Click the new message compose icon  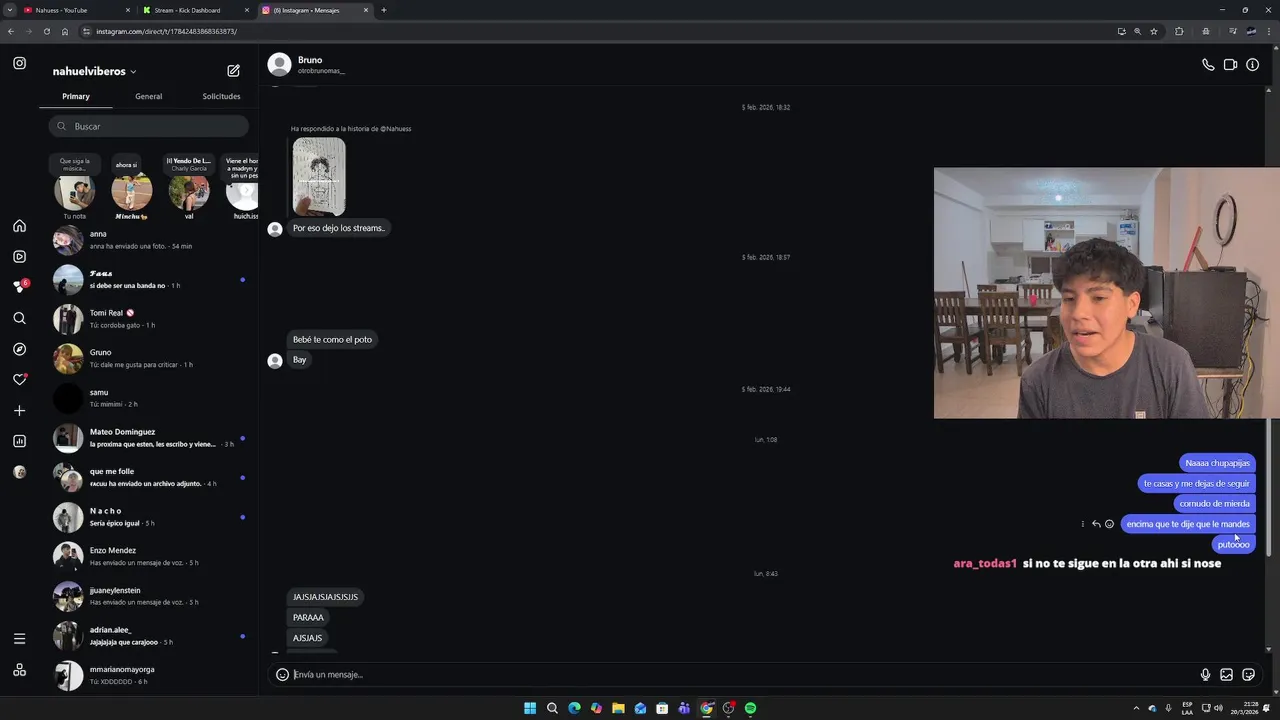[x=233, y=71]
